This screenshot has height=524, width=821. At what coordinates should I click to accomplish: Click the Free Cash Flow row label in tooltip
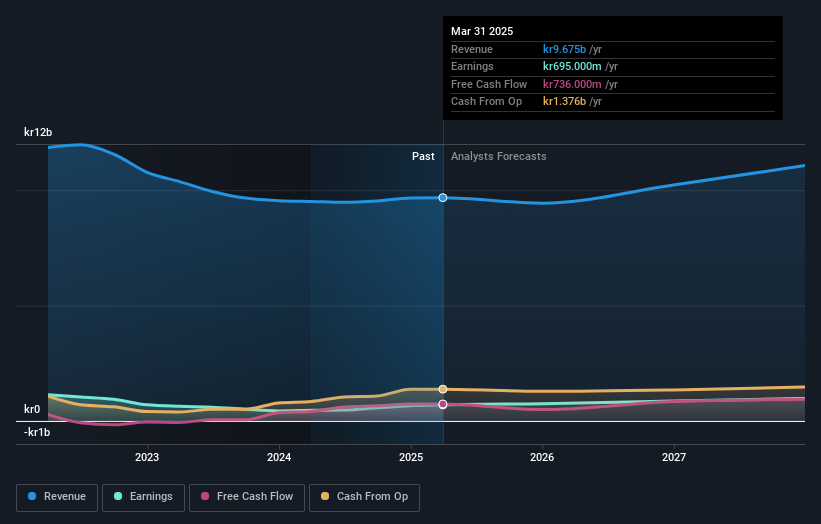click(489, 84)
